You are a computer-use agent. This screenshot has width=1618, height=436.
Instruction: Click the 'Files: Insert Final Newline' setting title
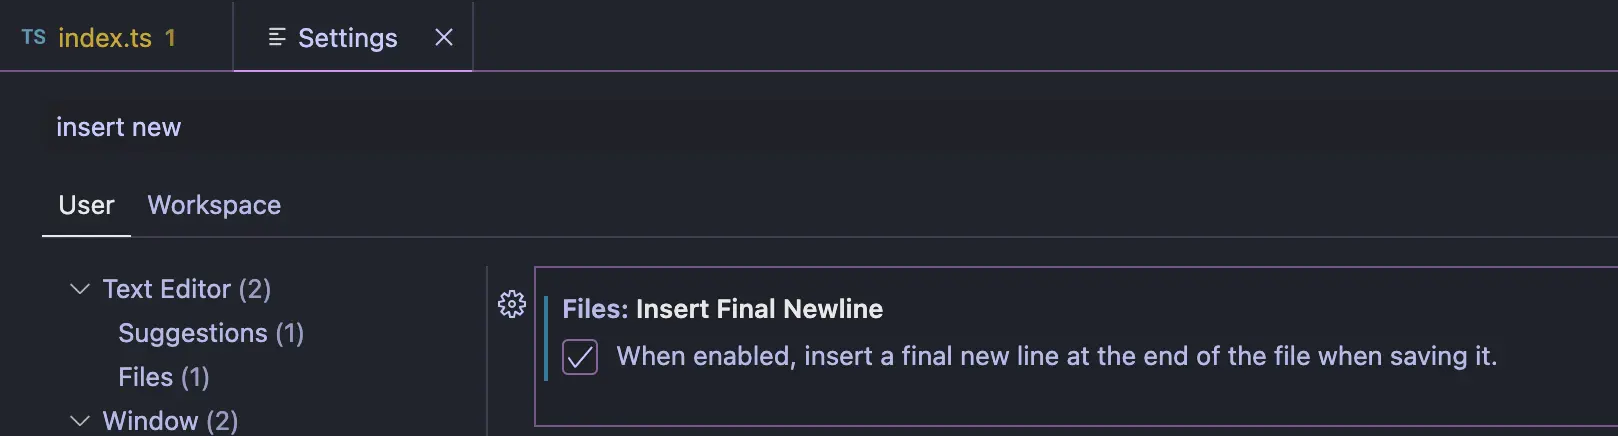pyautogui.click(x=722, y=309)
